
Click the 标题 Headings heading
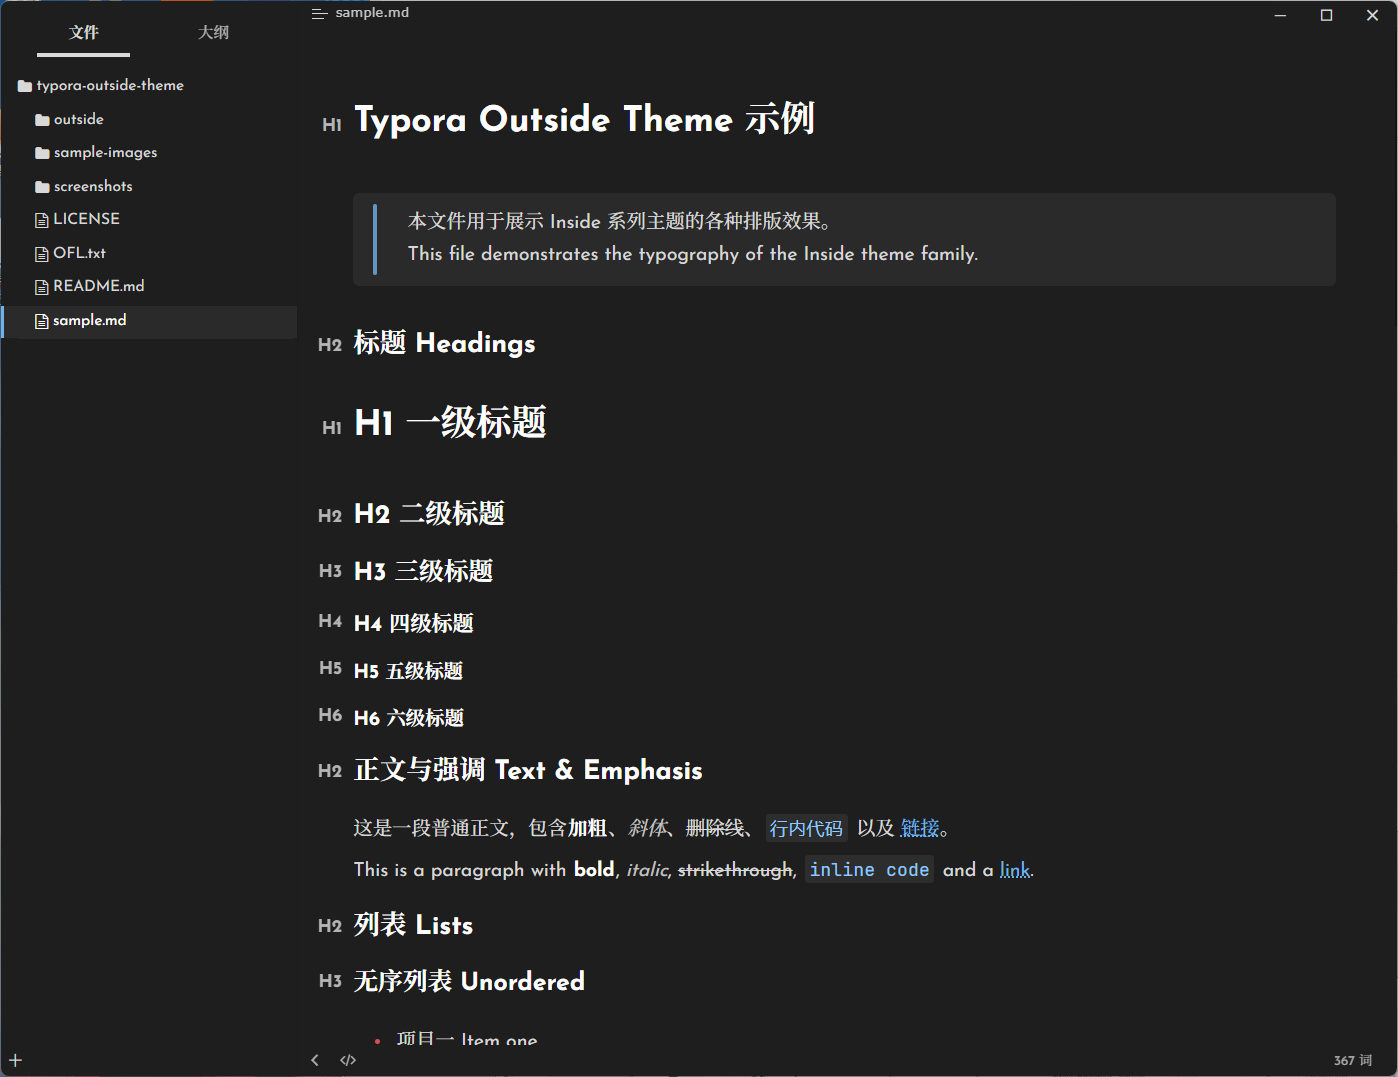(445, 343)
